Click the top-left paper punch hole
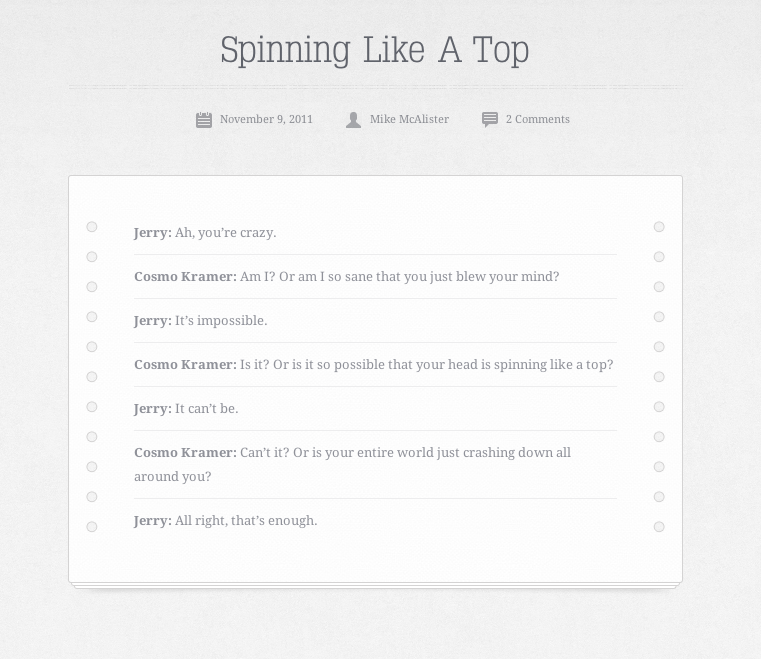761x659 pixels. [92, 227]
